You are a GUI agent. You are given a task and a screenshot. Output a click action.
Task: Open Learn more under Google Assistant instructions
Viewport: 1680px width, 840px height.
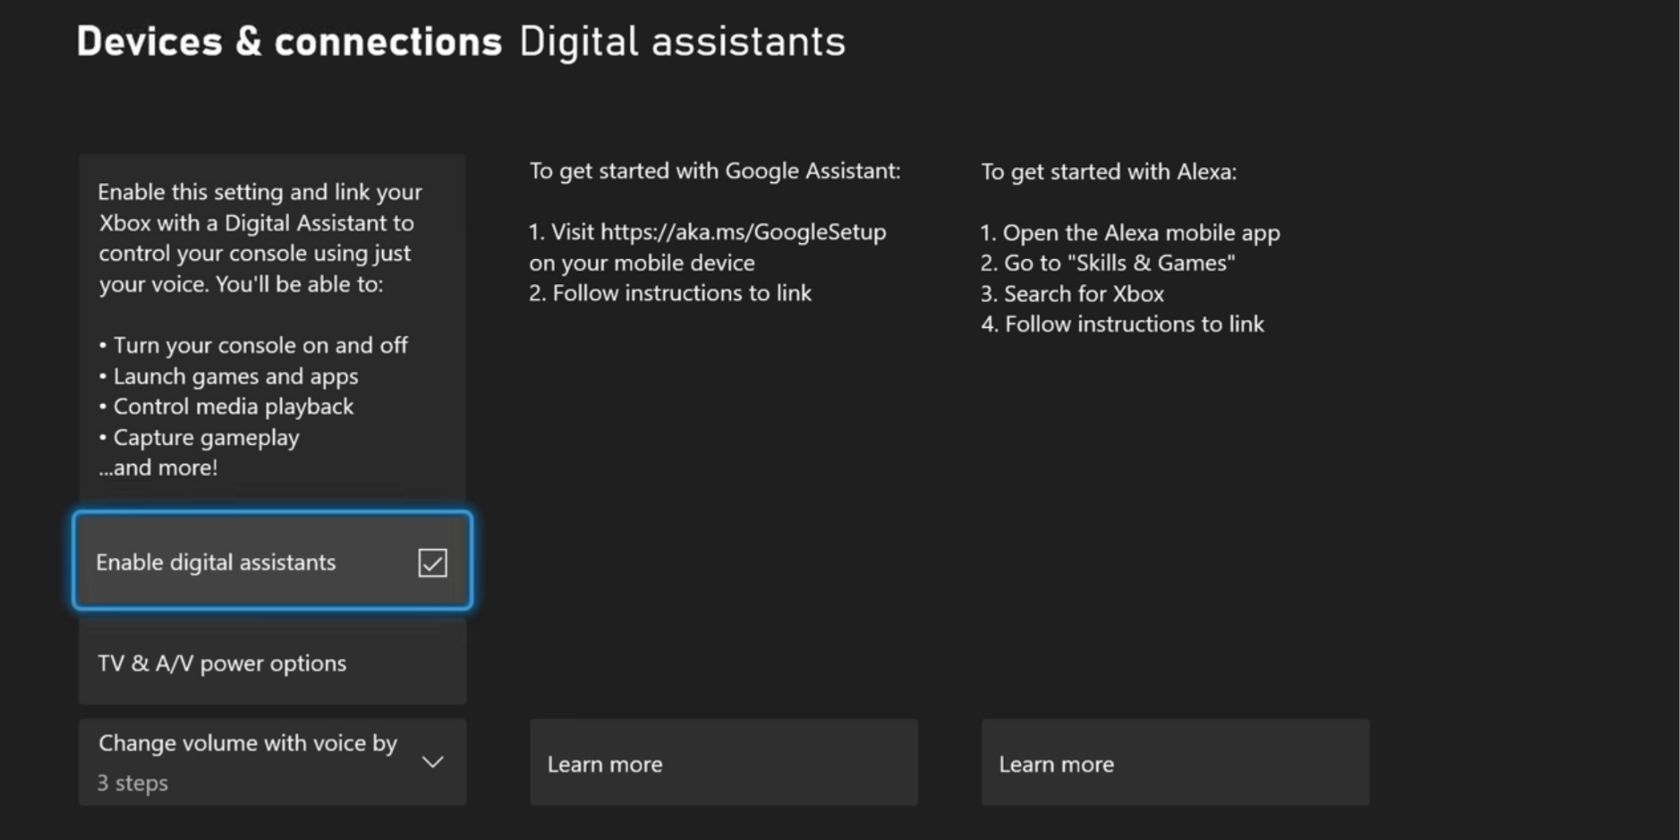tap(723, 764)
